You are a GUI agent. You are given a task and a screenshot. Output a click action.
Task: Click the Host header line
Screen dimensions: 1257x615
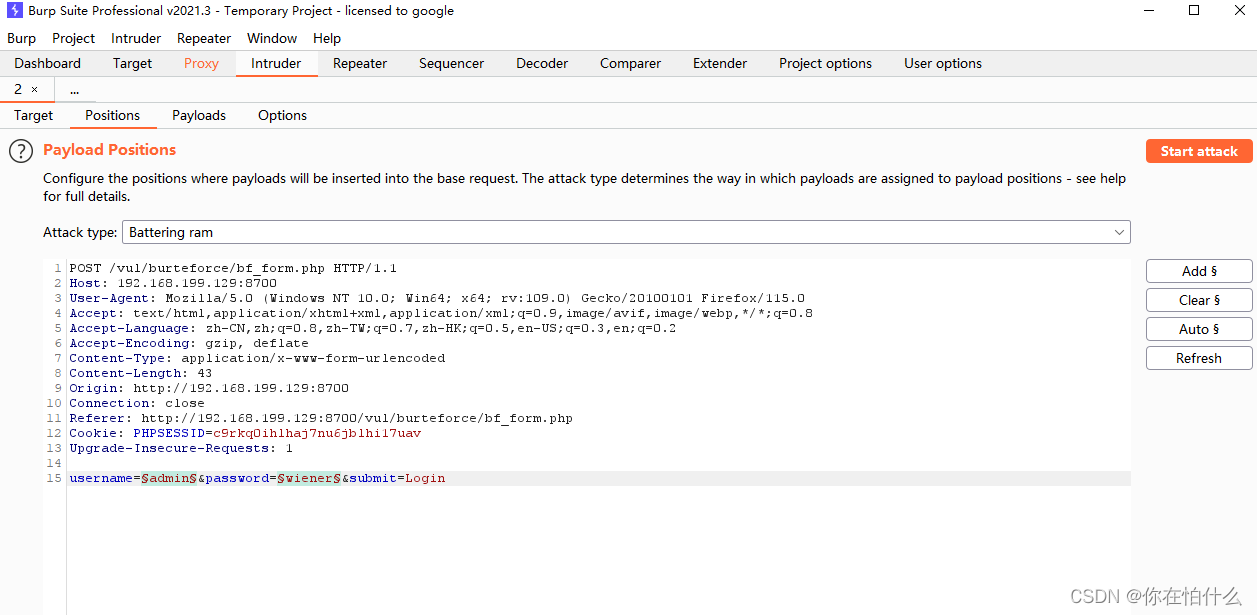point(173,283)
